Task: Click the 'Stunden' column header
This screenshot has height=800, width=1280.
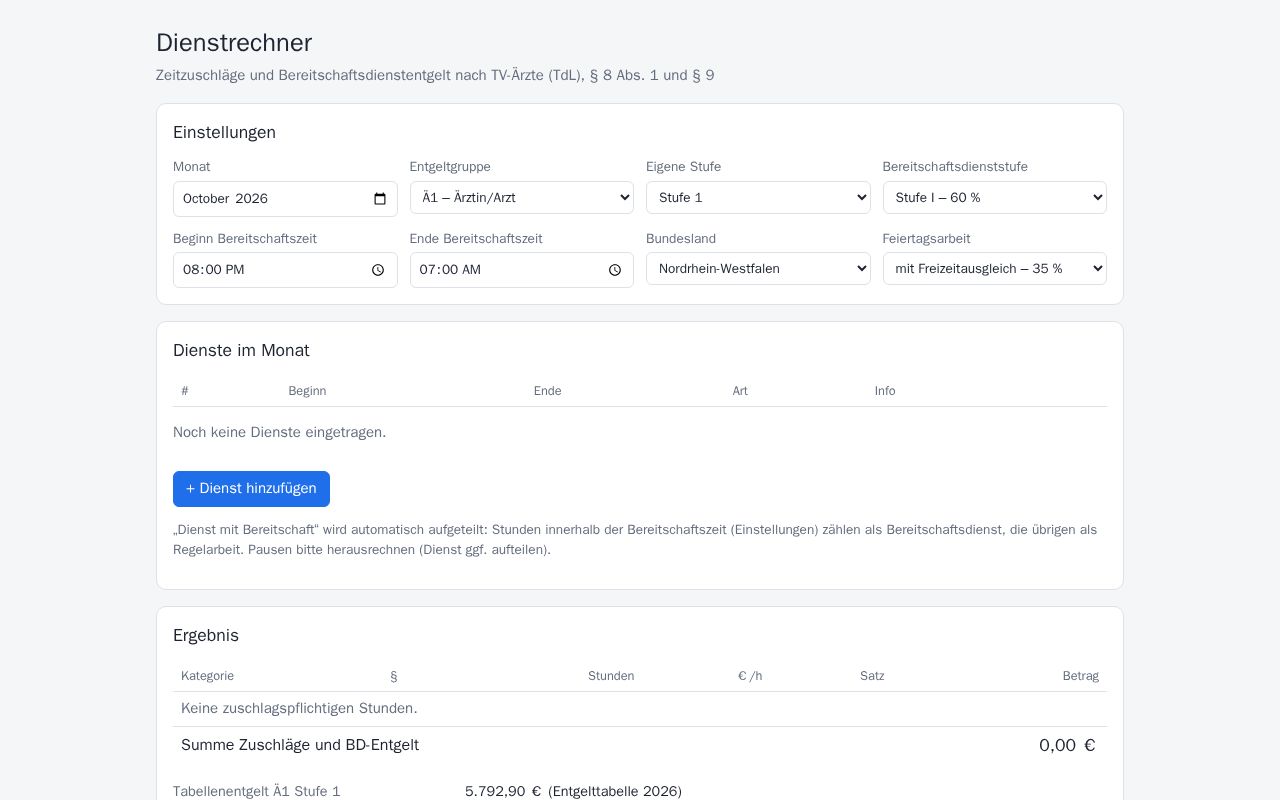Action: [611, 676]
